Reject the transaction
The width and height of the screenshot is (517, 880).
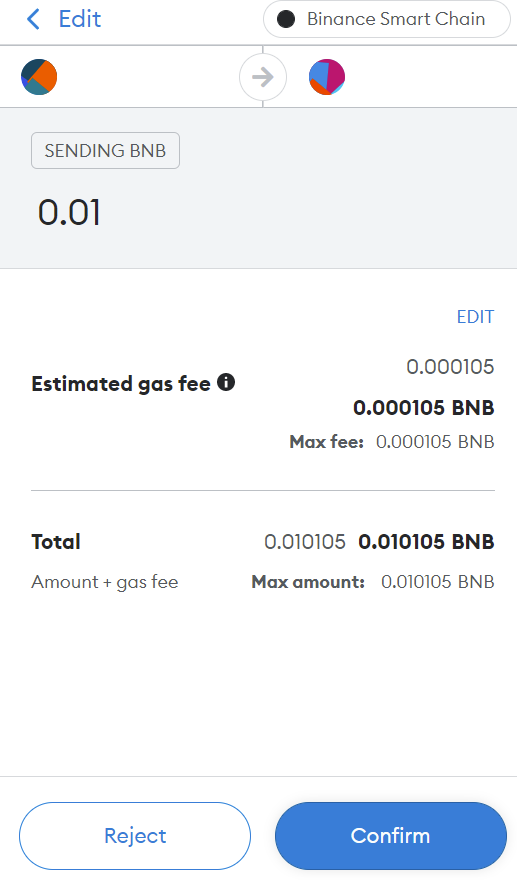click(135, 836)
